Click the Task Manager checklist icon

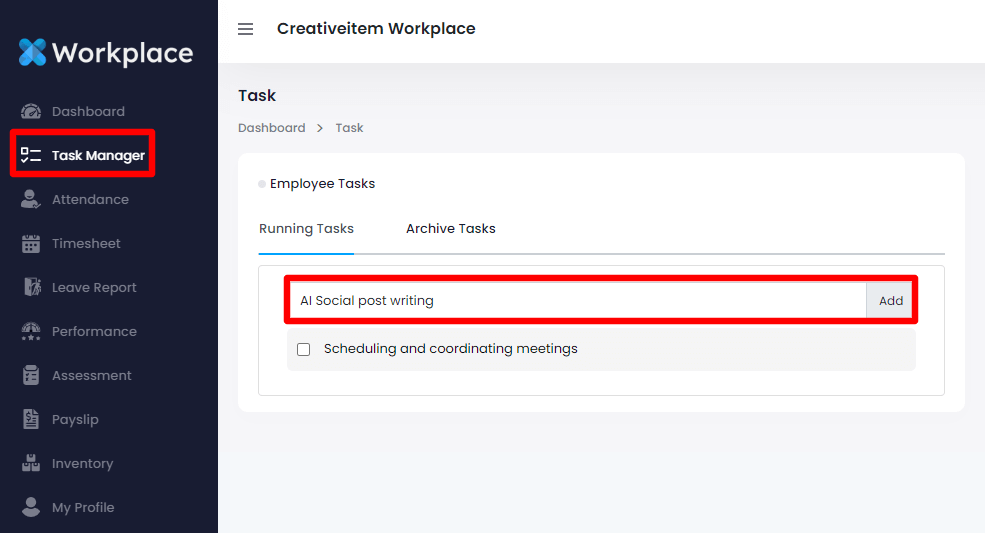tap(31, 155)
